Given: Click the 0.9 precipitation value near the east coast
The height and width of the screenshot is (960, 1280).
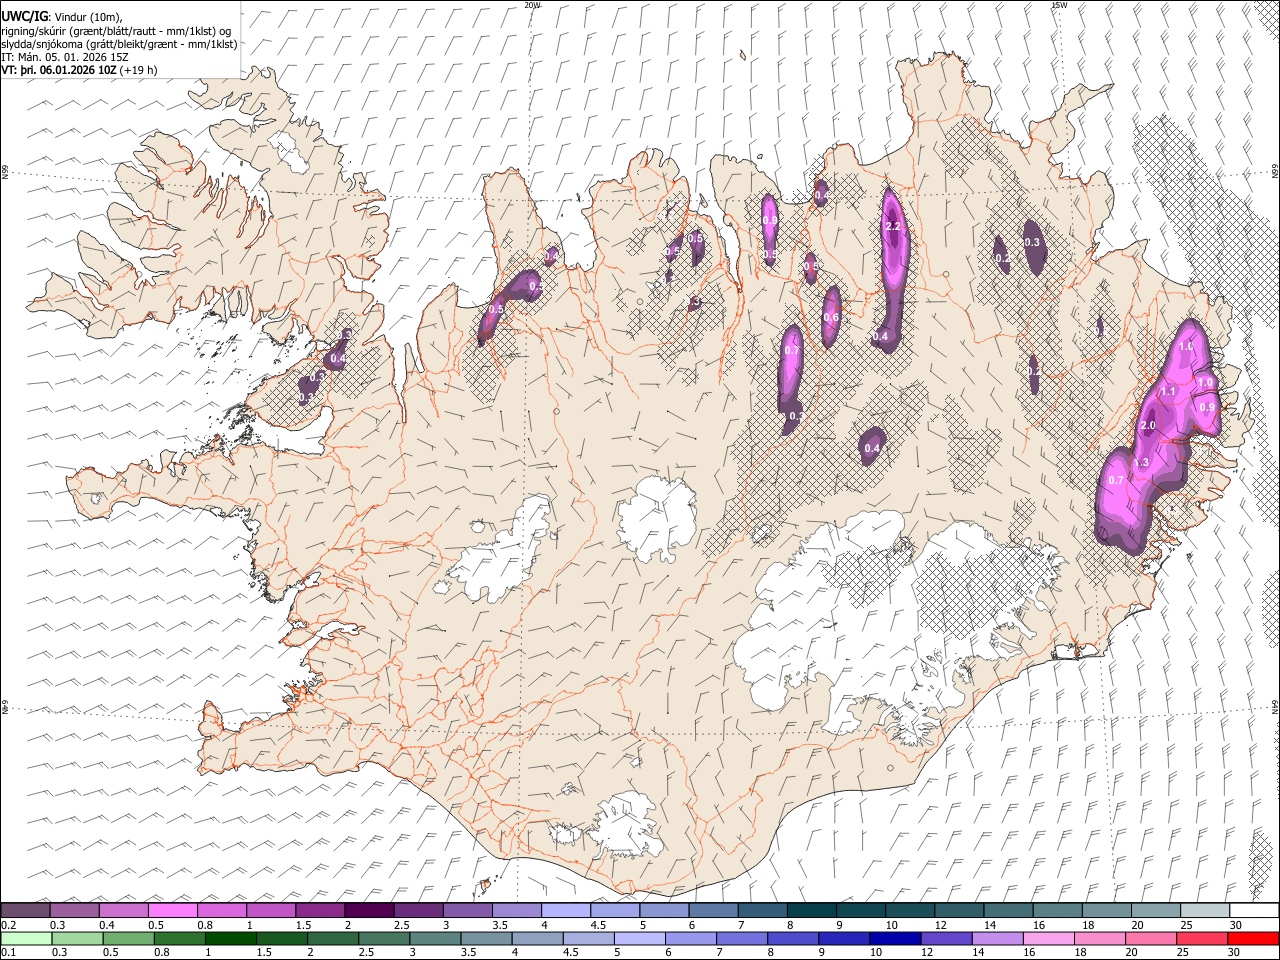Looking at the screenshot, I should (1207, 407).
